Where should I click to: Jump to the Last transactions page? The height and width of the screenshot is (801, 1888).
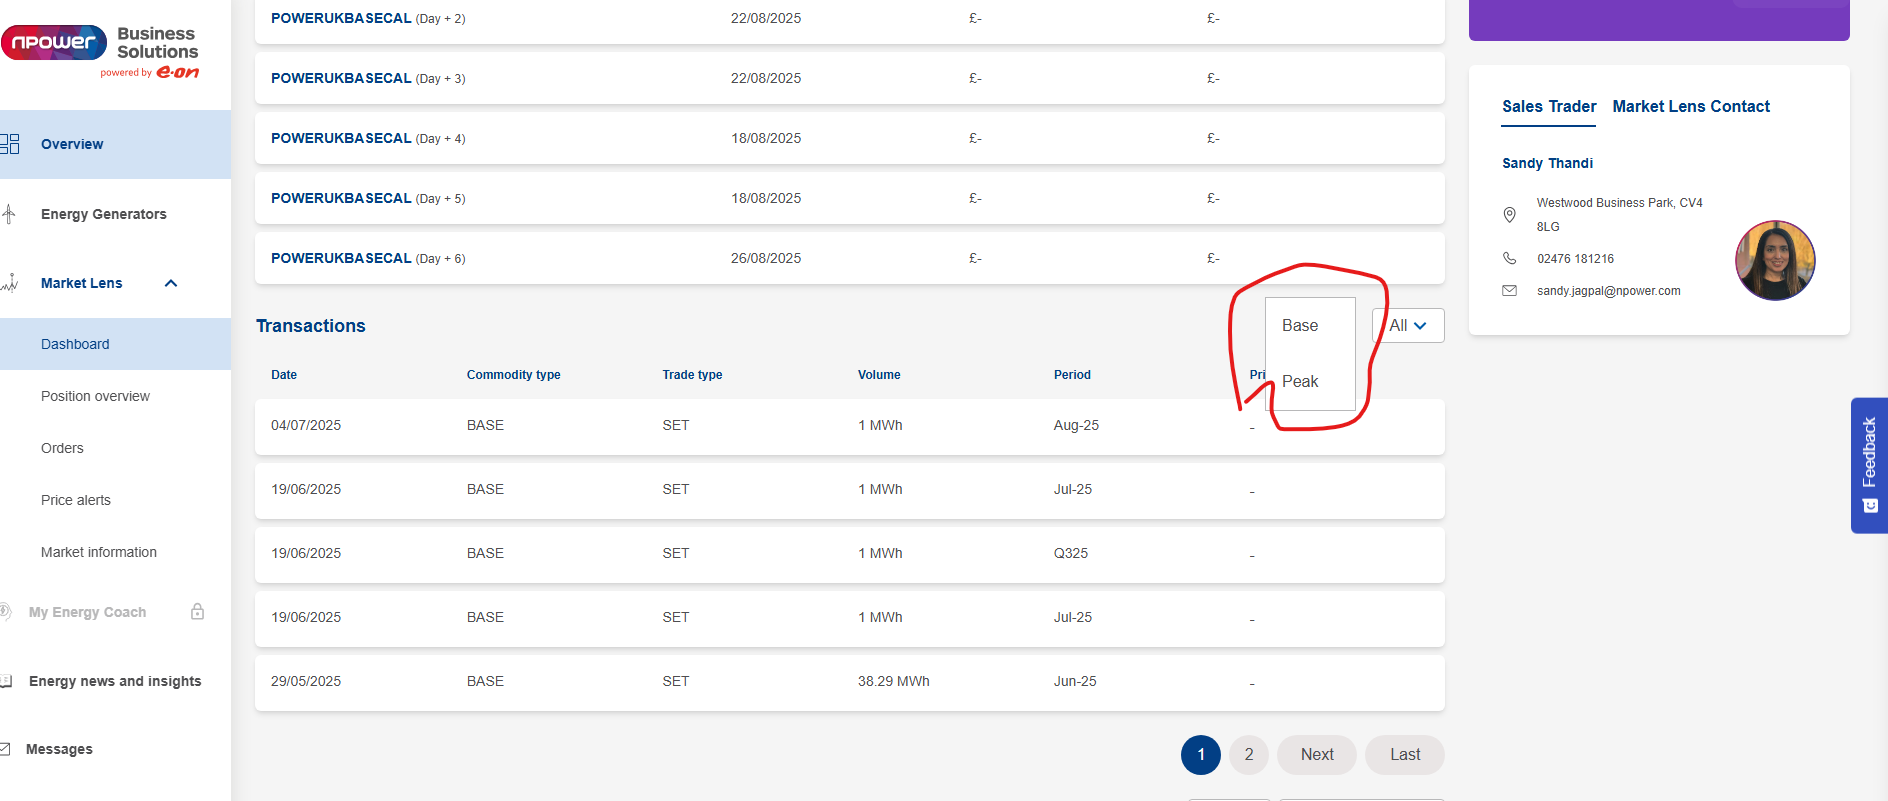tap(1404, 755)
